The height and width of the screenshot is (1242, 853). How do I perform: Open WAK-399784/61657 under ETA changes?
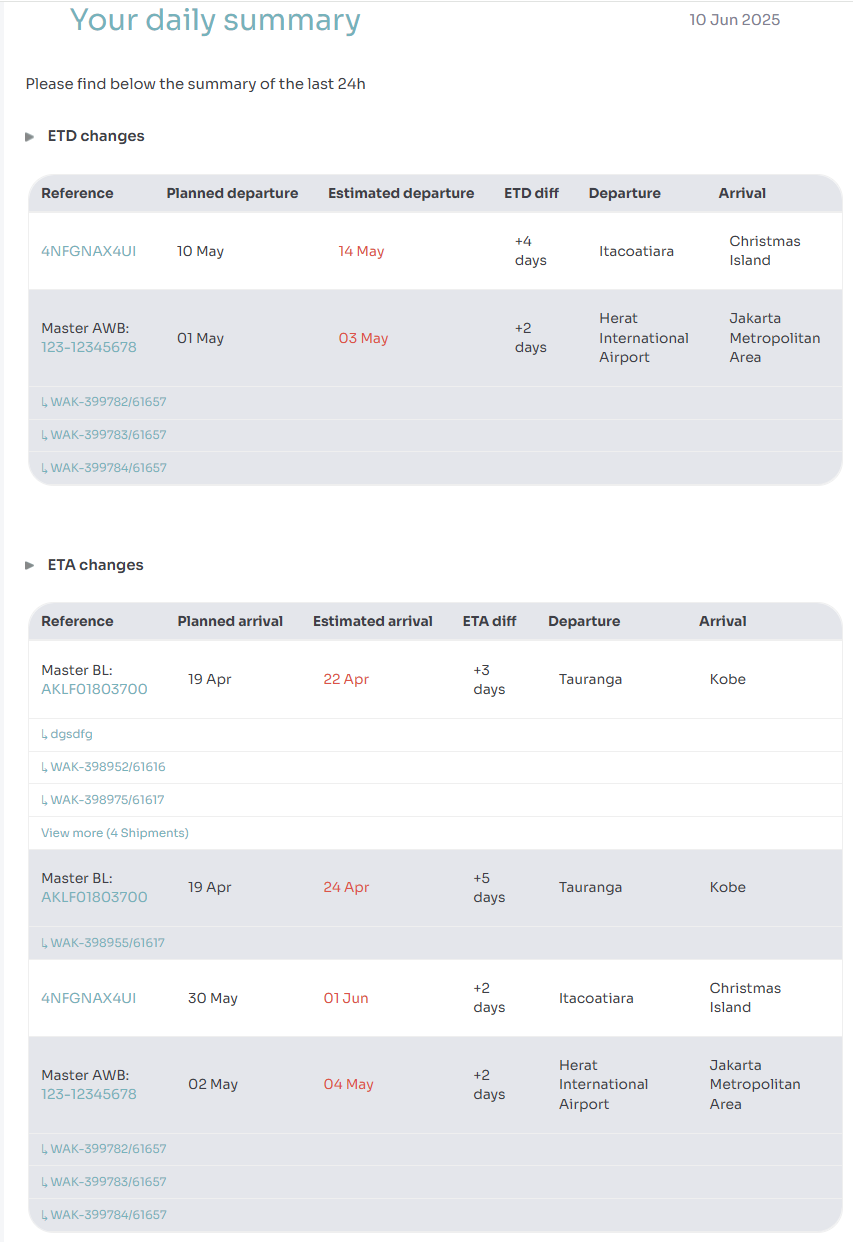(x=104, y=1215)
